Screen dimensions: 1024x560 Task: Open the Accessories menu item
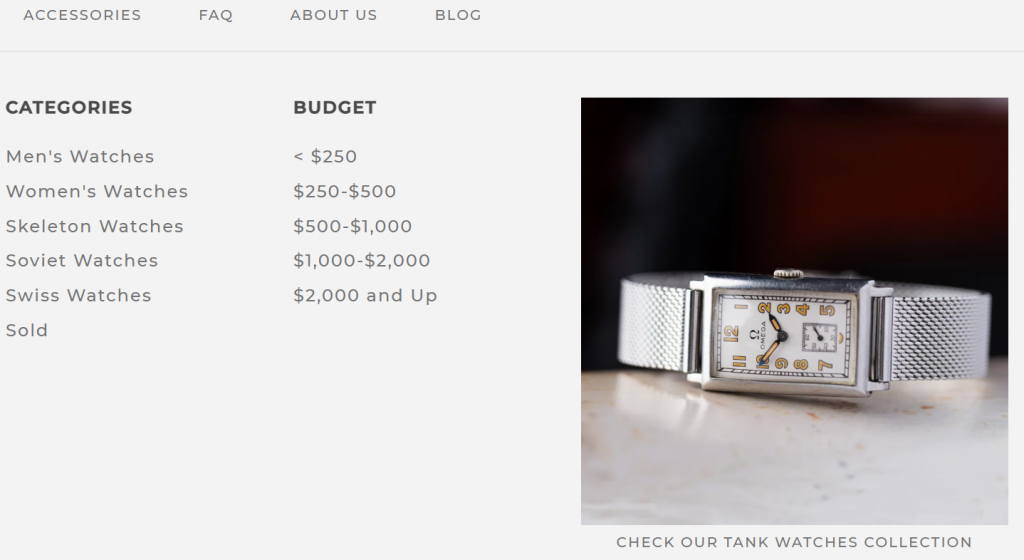click(x=82, y=15)
